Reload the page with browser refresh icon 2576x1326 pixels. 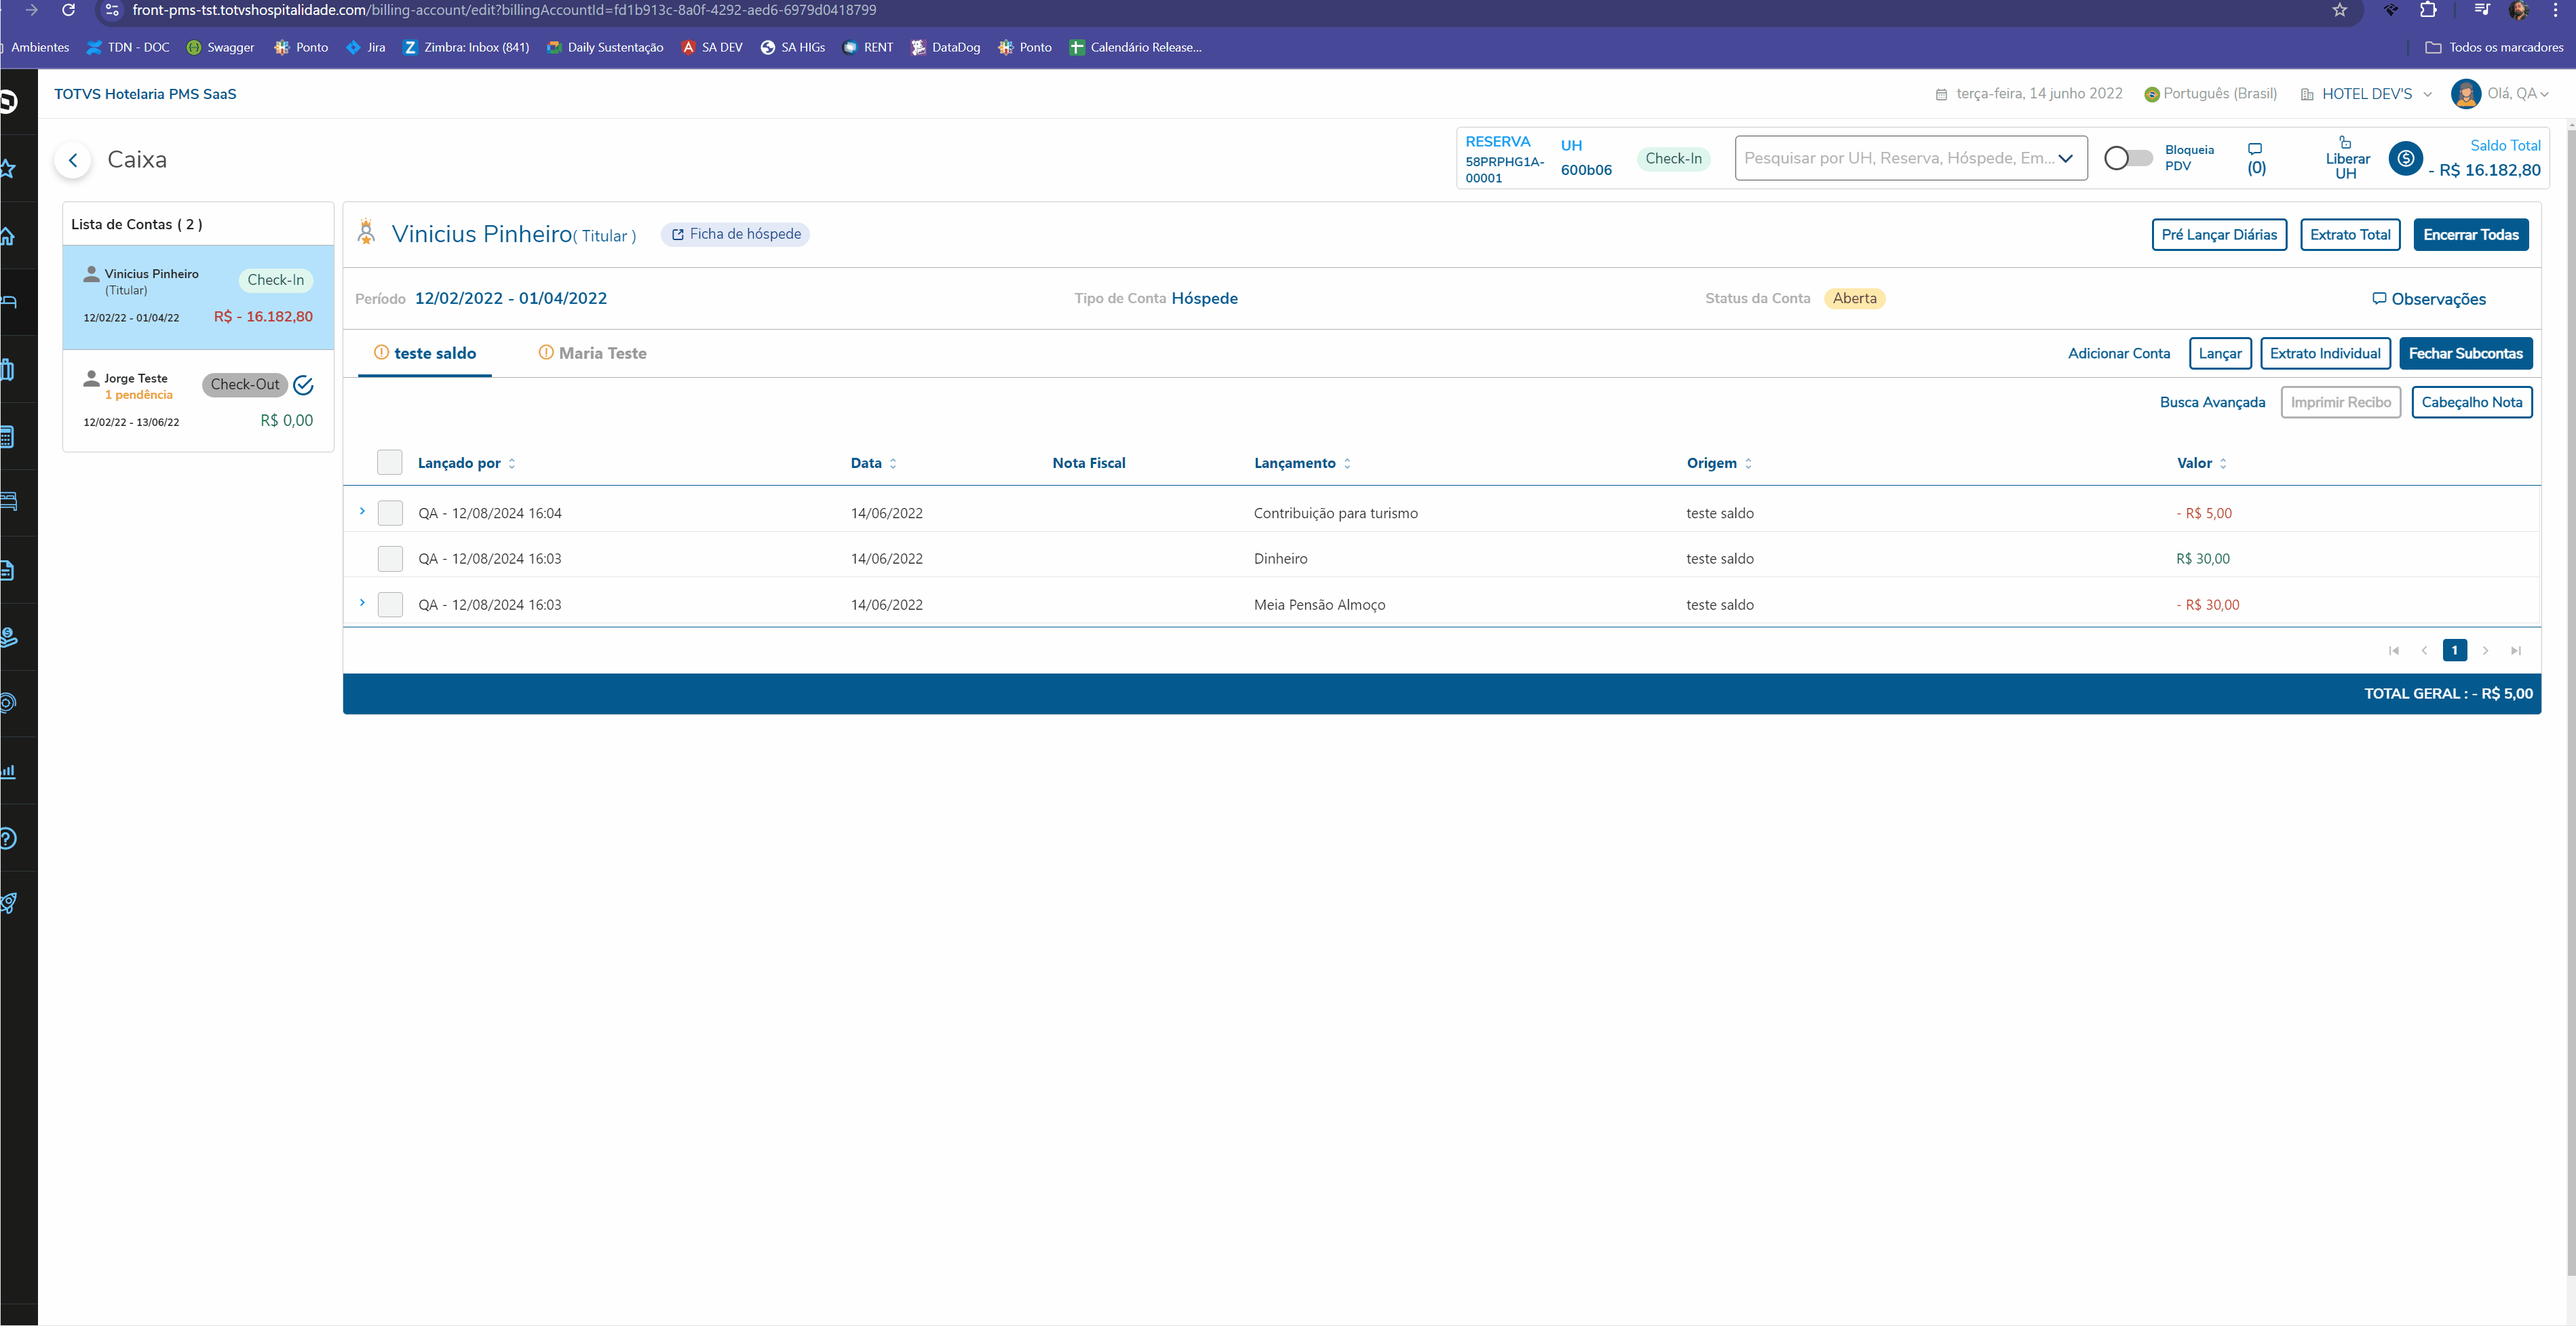68,10
